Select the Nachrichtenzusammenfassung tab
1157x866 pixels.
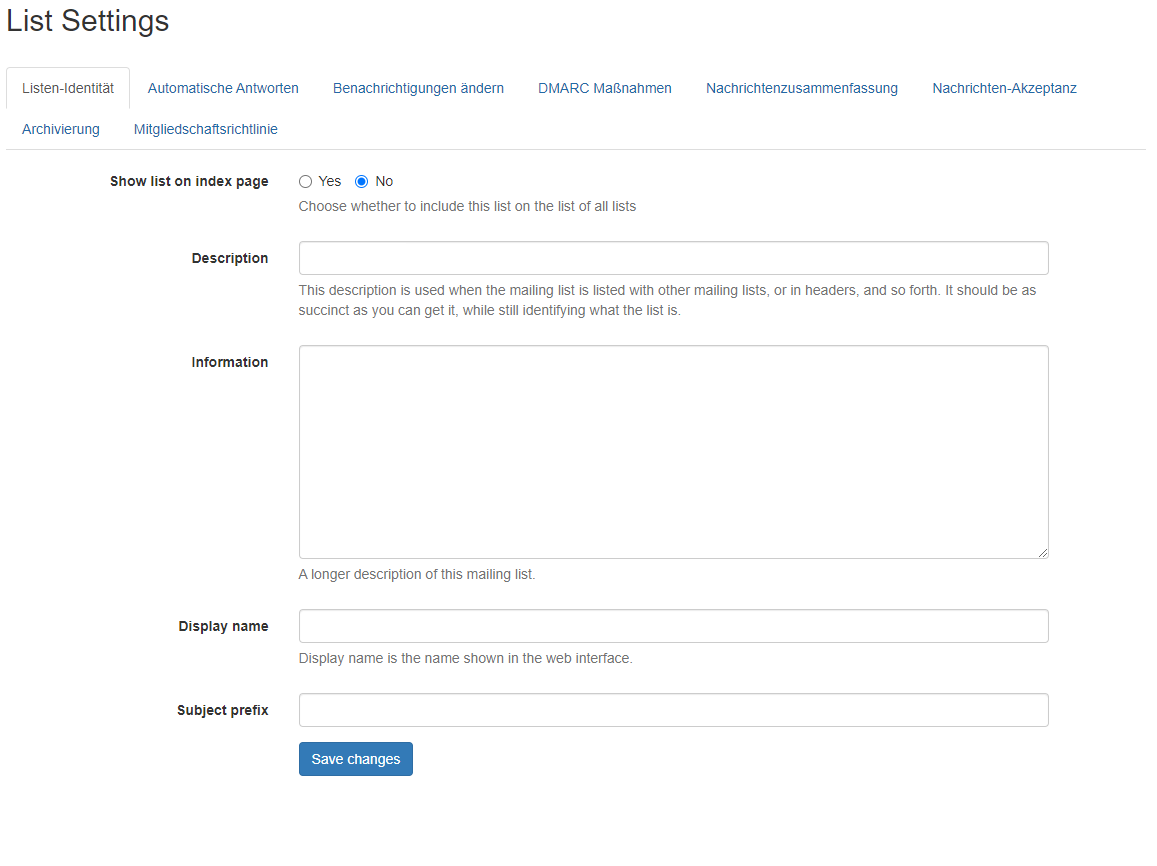point(801,88)
